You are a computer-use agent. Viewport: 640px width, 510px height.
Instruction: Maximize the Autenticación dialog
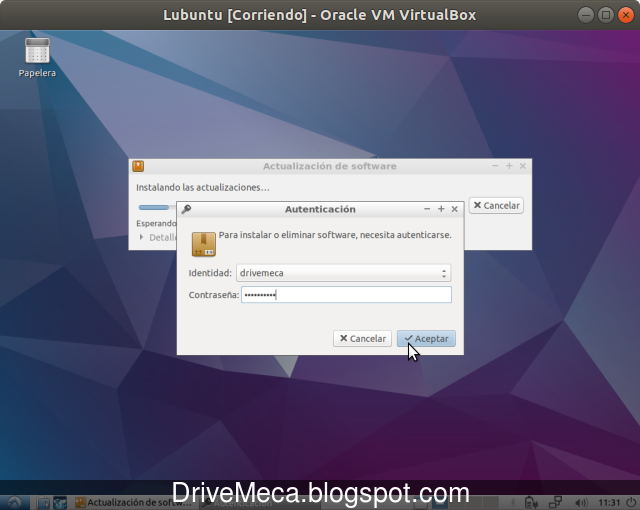click(441, 209)
